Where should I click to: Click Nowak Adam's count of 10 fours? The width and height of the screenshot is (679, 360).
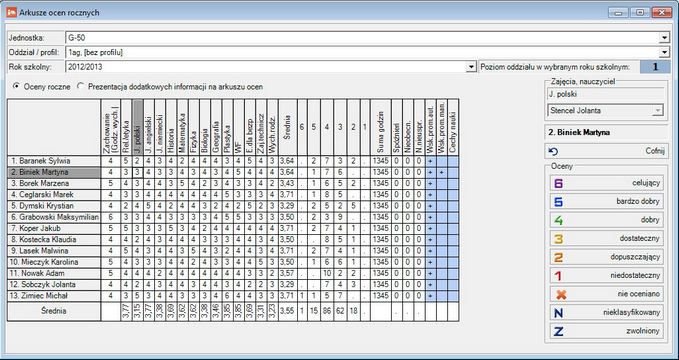(x=327, y=274)
